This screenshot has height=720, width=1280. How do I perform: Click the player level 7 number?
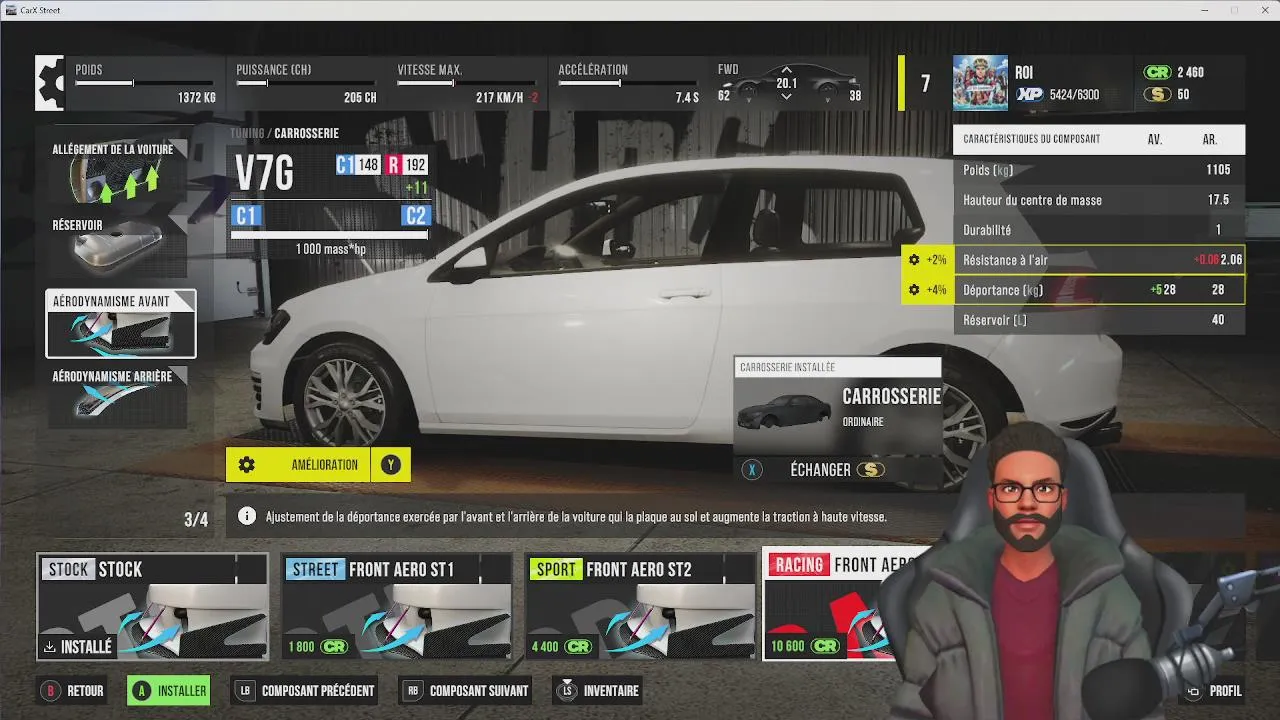click(x=926, y=84)
